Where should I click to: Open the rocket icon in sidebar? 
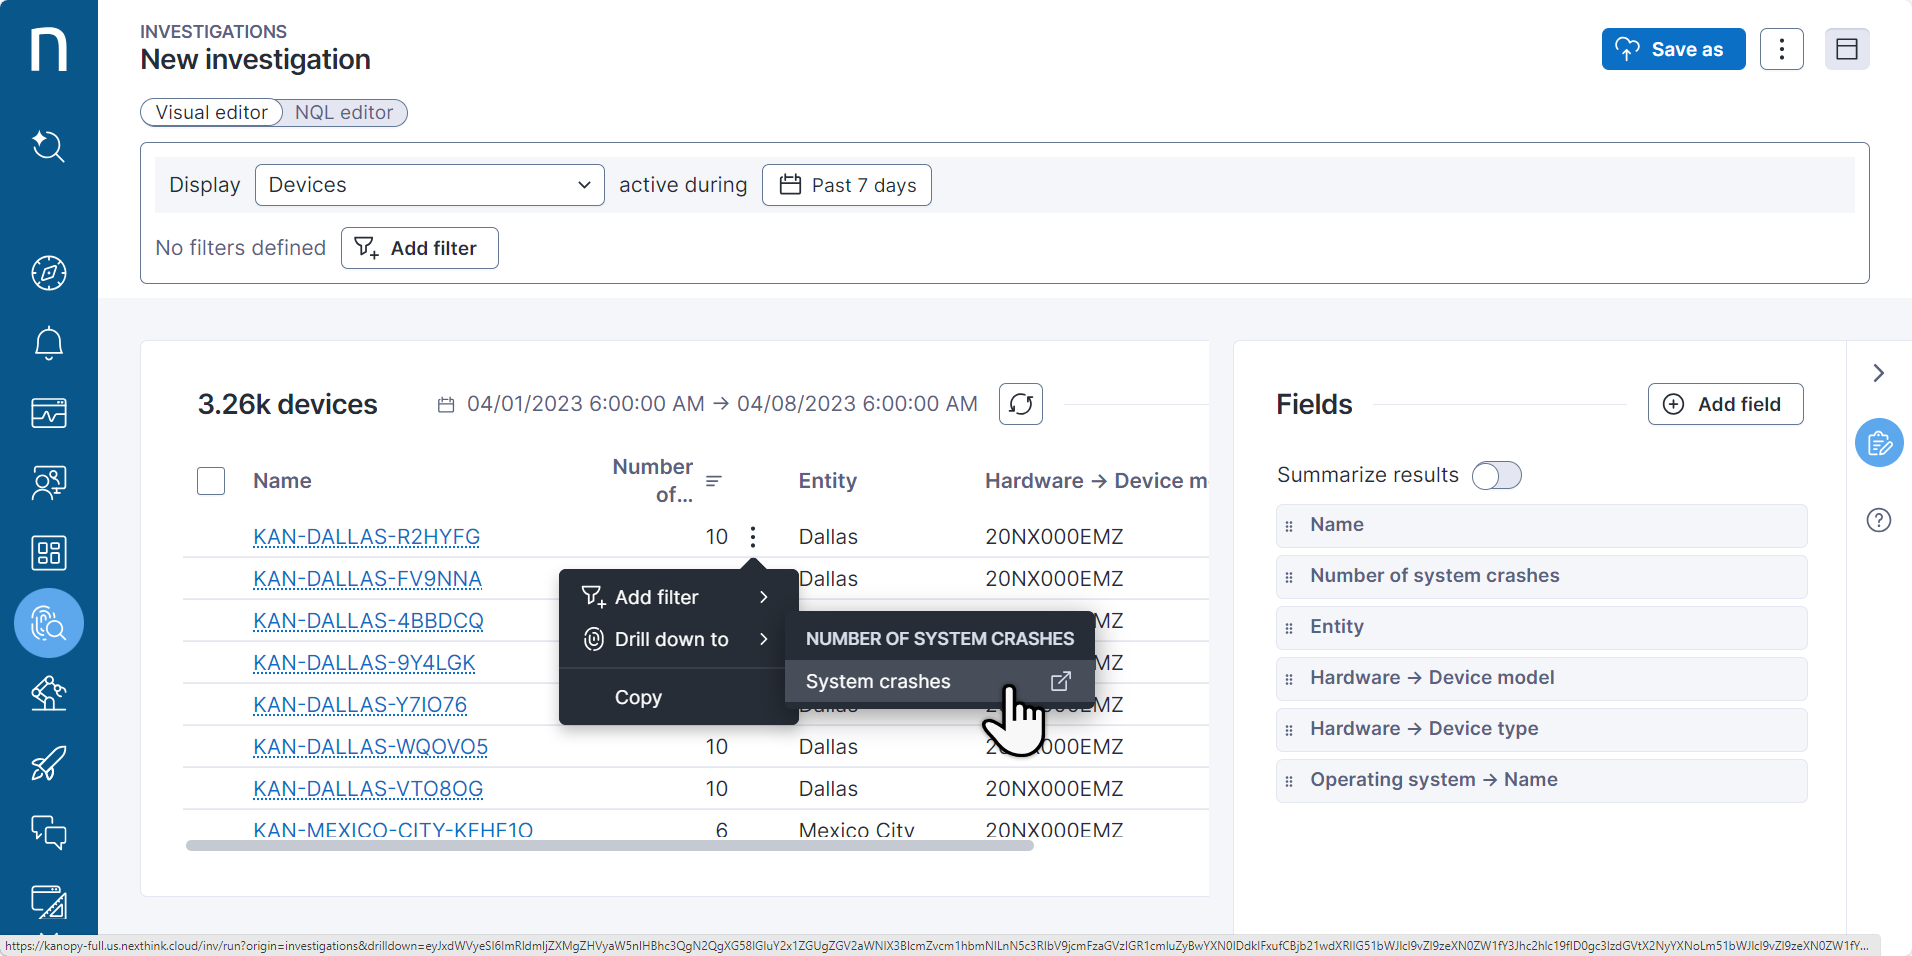[48, 763]
